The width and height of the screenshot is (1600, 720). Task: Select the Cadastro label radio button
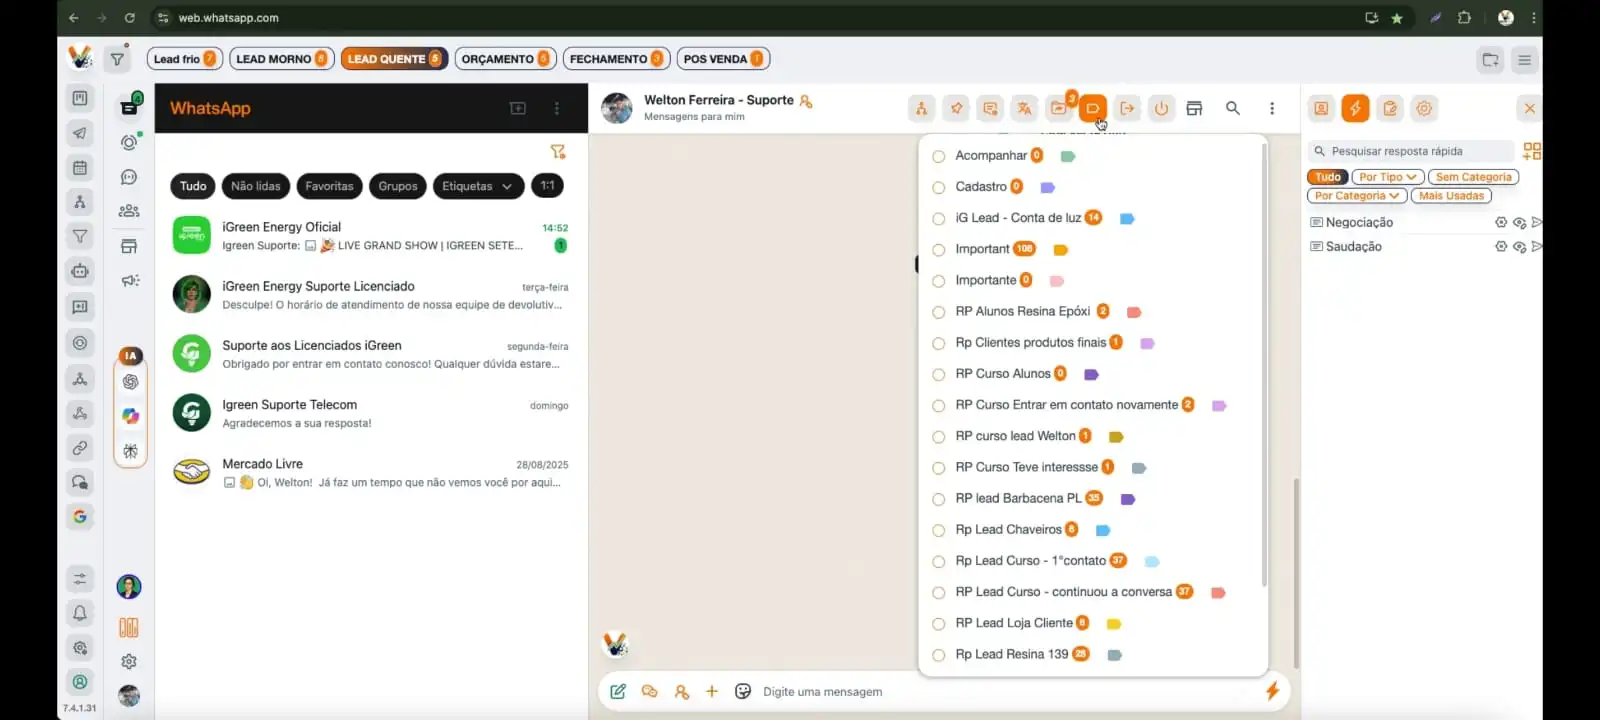938,187
